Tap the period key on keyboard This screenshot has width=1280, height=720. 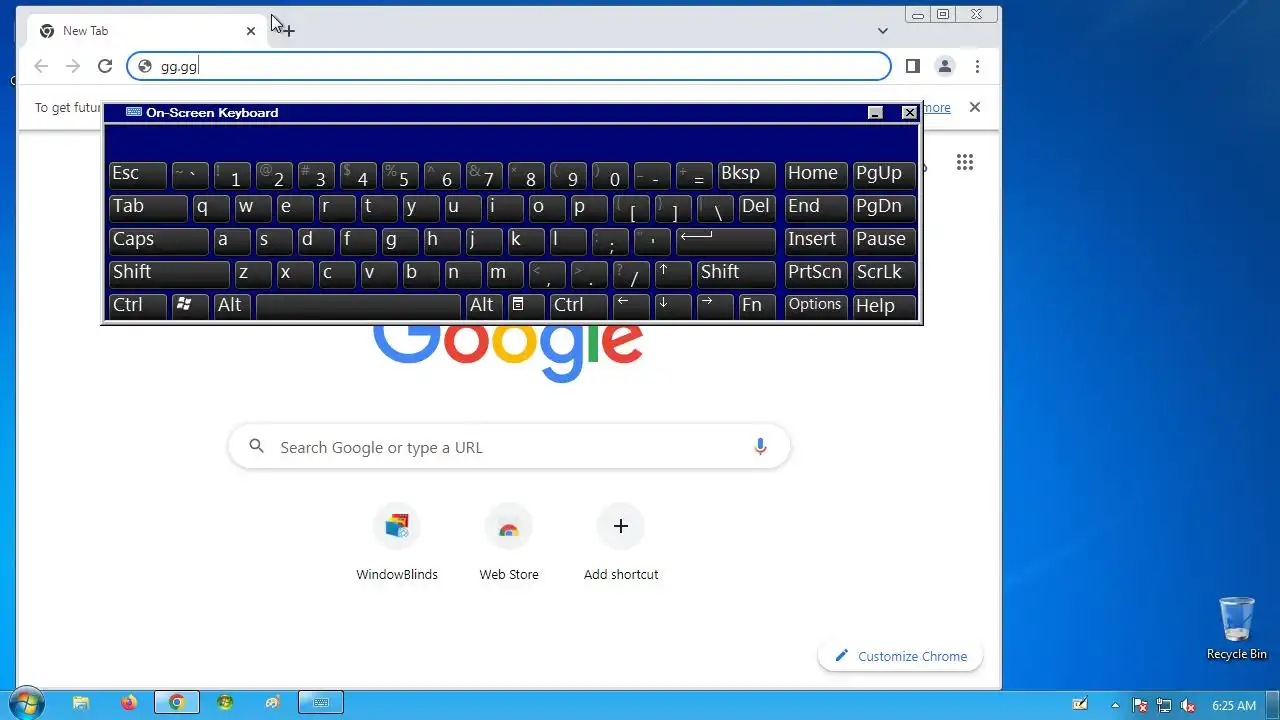[x=589, y=274]
